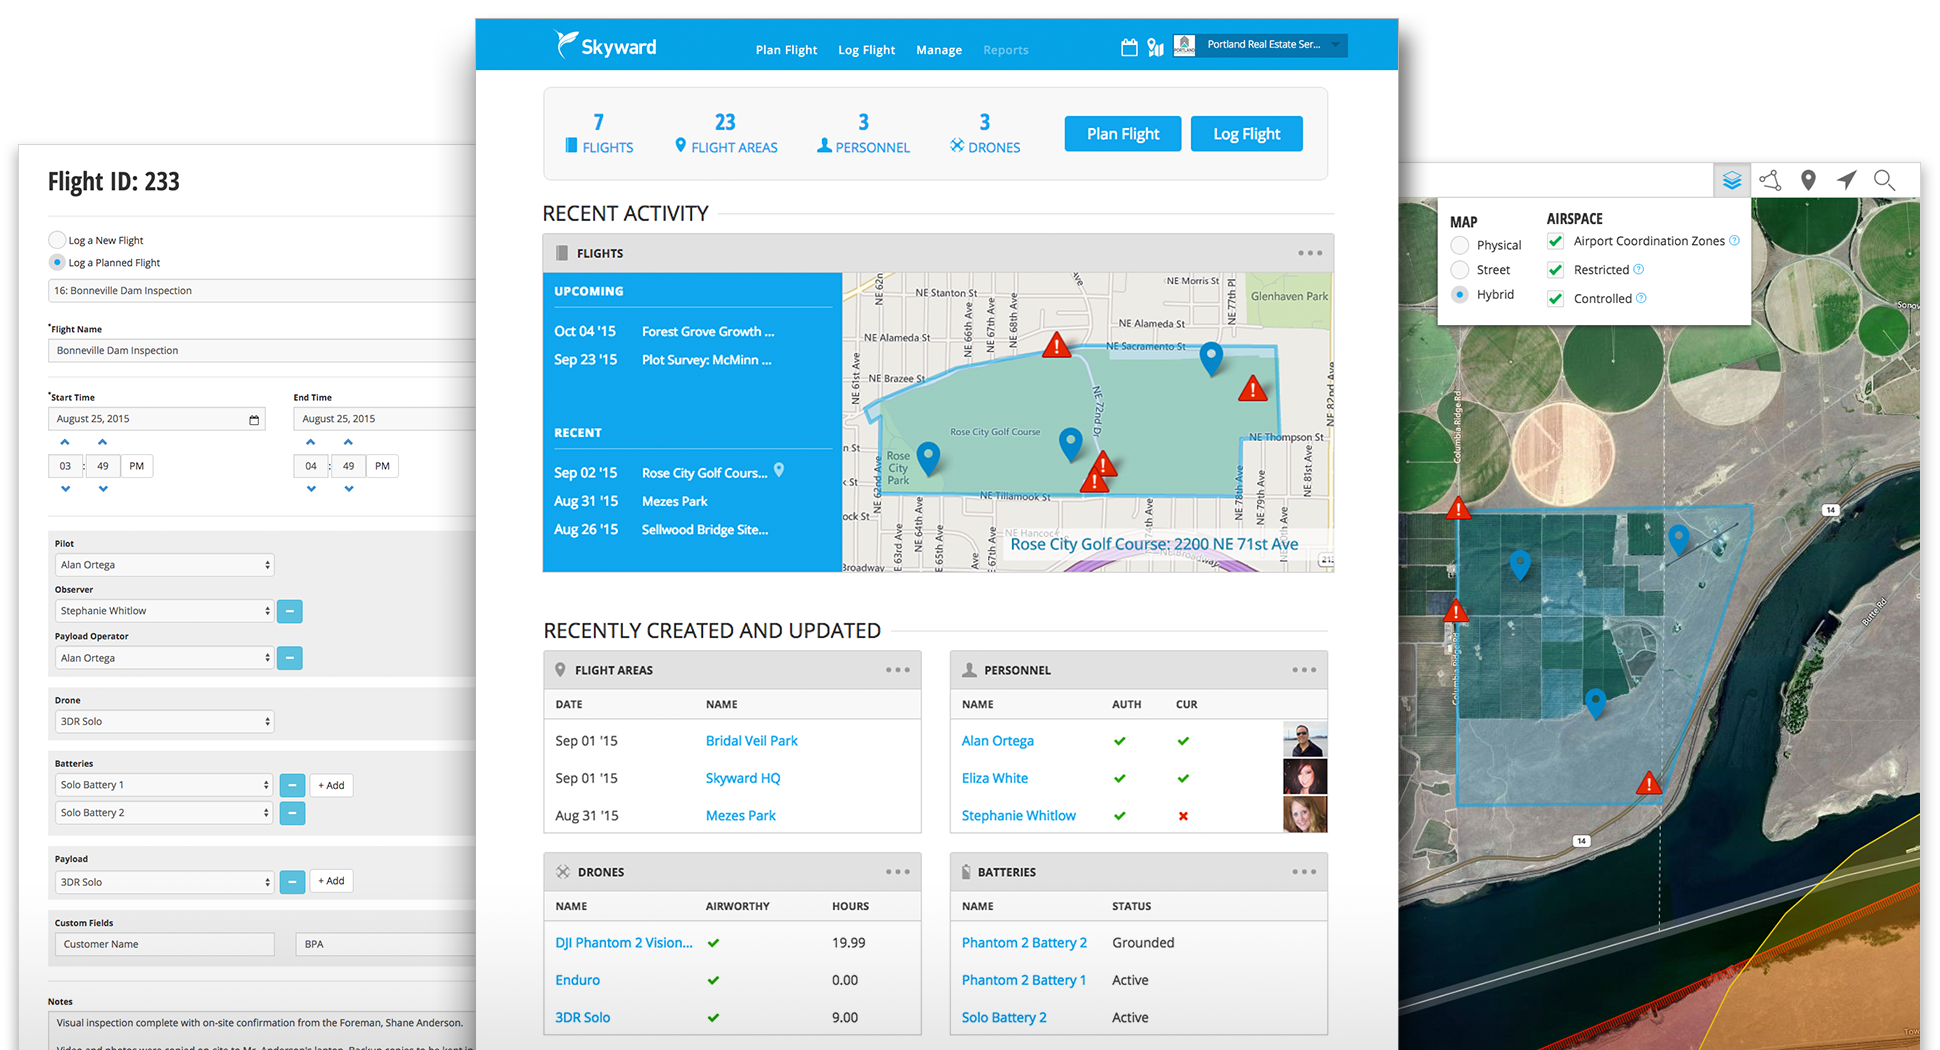Click the Plan Flight button

click(1122, 133)
